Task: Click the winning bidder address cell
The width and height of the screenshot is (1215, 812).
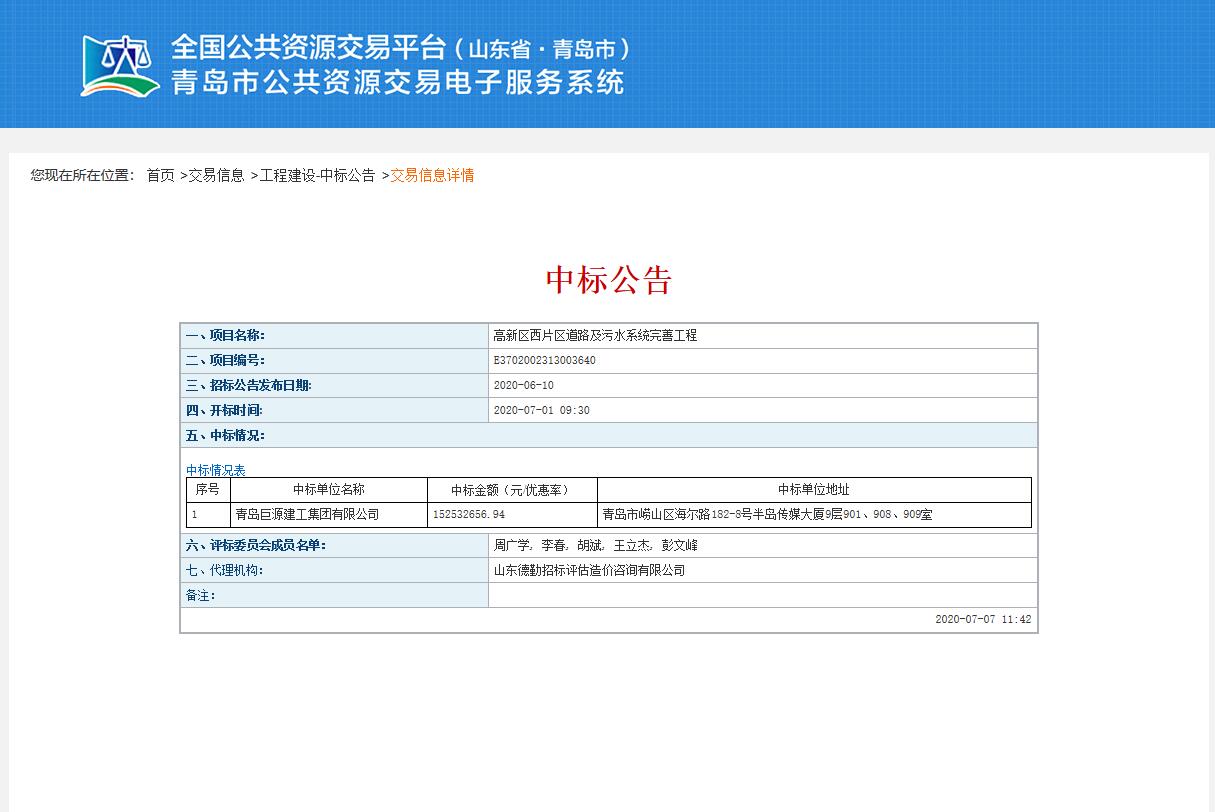Action: [x=766, y=515]
